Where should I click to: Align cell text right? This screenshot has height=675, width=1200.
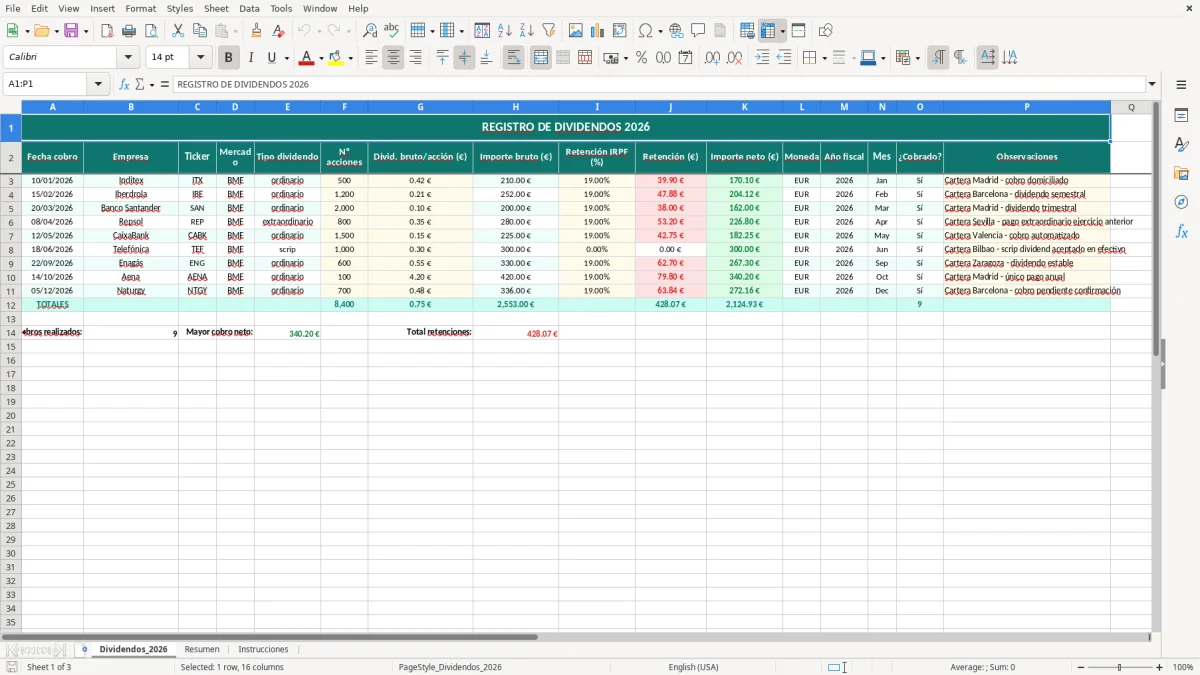(x=415, y=58)
